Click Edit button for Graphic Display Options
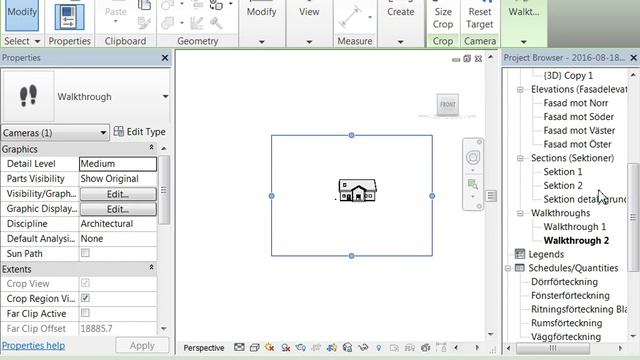640x360 pixels. 118,209
